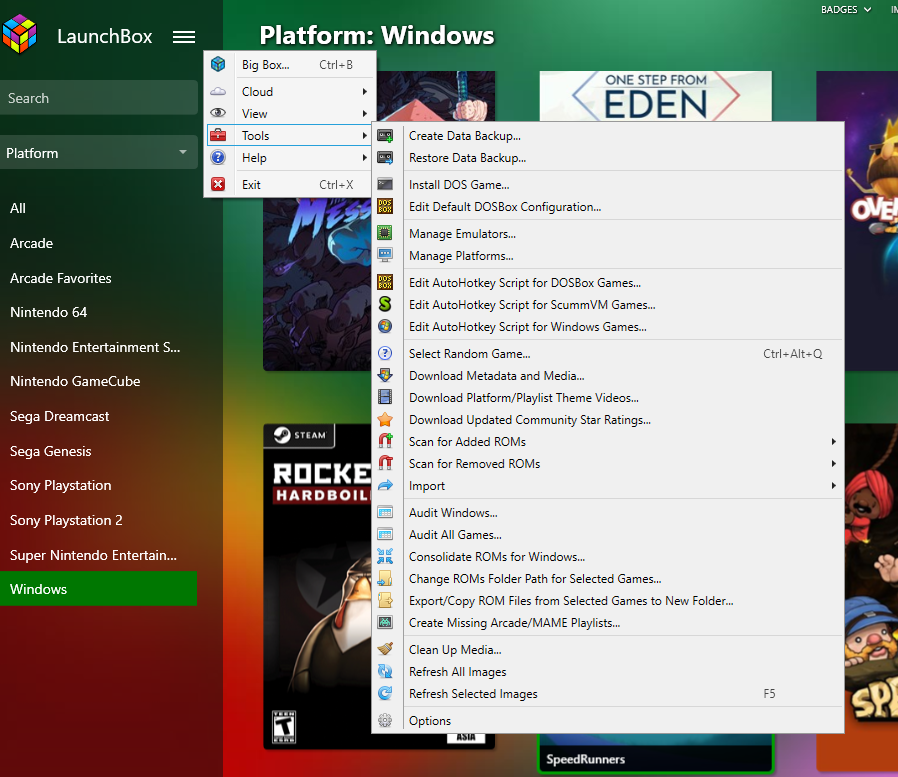
Task: Choose Download Metadata and Media...
Action: 608,376
